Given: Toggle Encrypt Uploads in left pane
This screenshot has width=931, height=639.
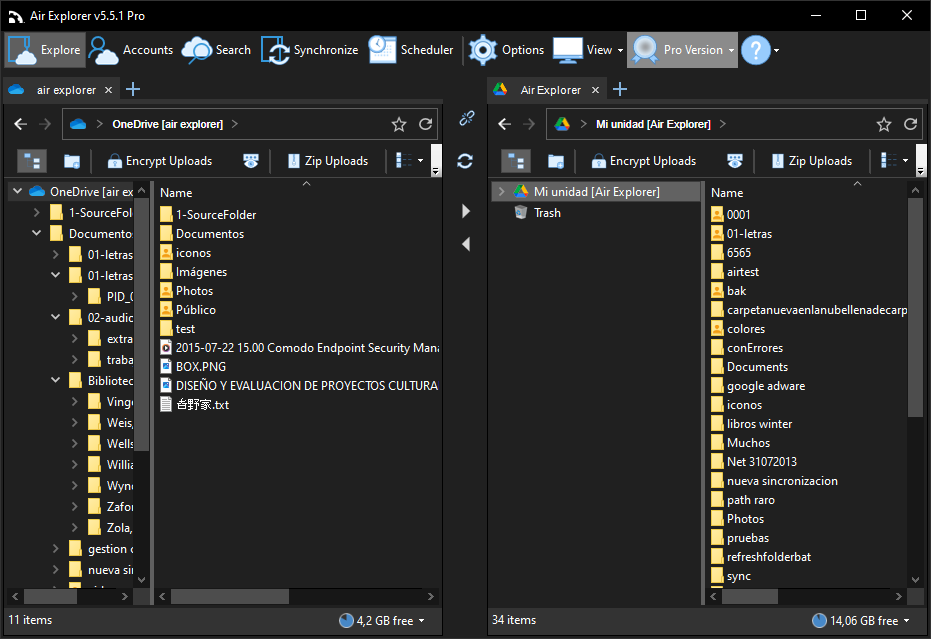Looking at the screenshot, I should click(160, 161).
